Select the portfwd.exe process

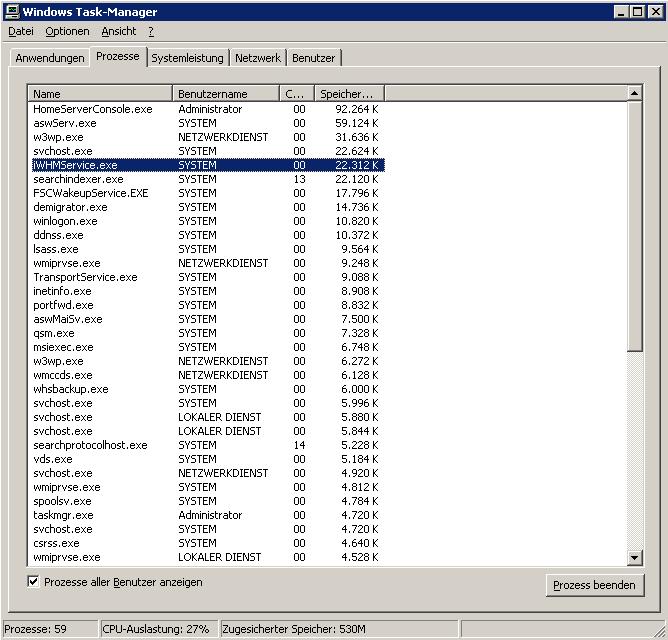(208, 305)
